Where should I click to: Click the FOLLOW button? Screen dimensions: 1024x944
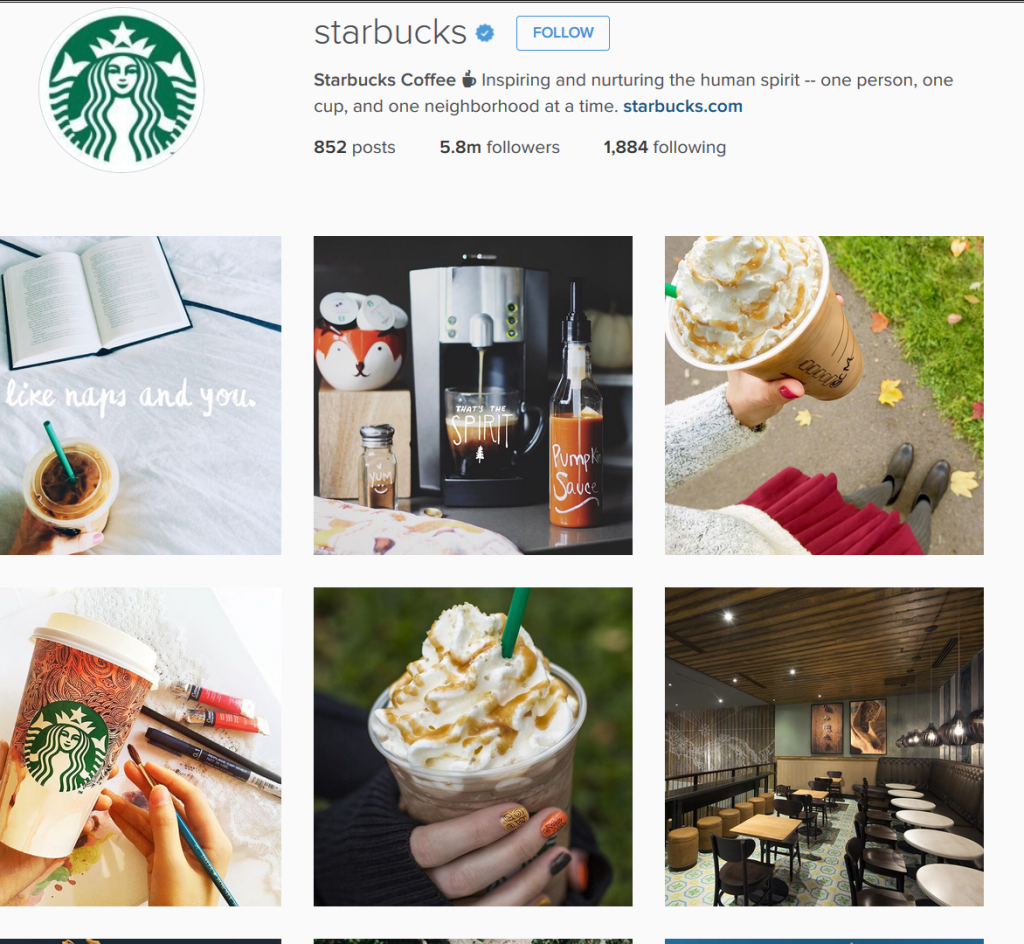(563, 33)
